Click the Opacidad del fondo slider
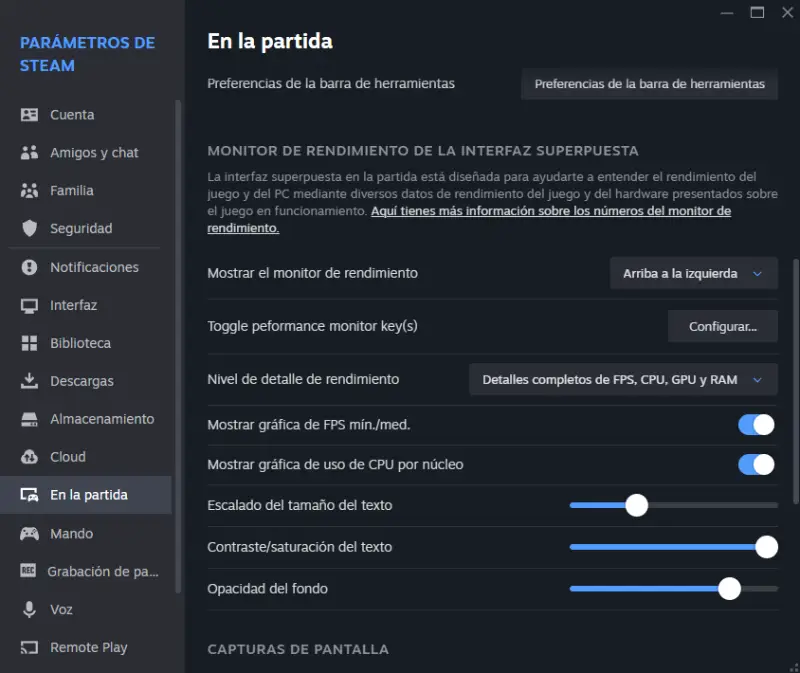This screenshot has height=673, width=800. [673, 589]
